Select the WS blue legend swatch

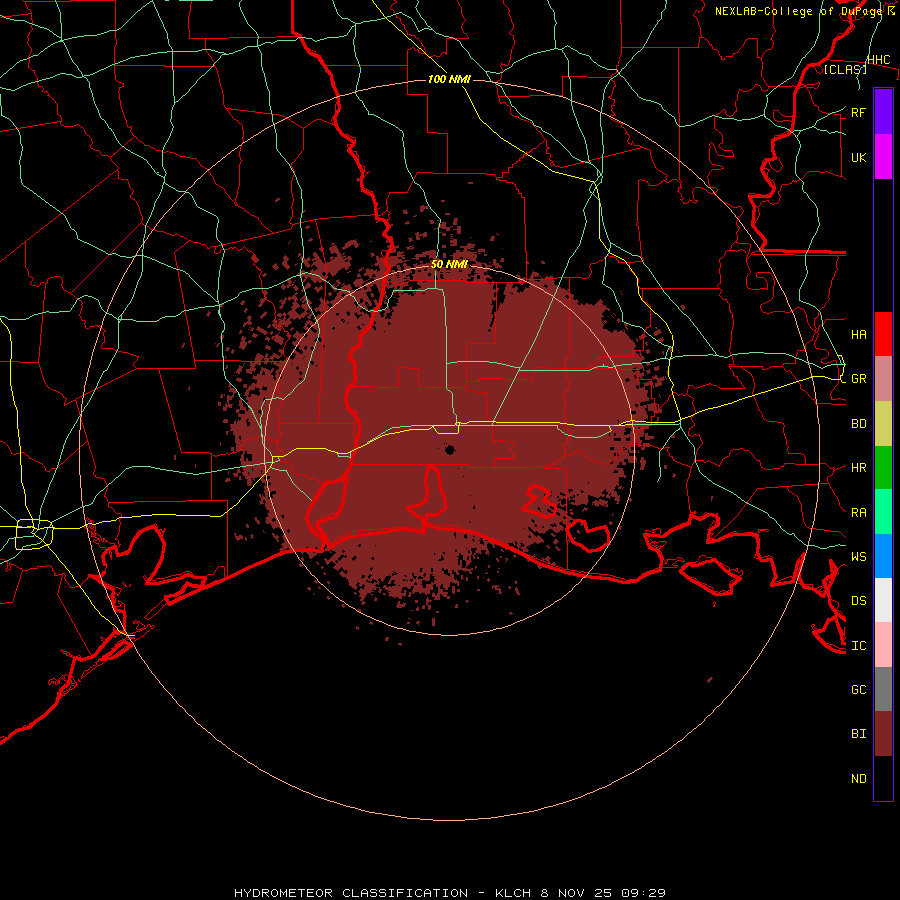pyautogui.click(x=883, y=556)
